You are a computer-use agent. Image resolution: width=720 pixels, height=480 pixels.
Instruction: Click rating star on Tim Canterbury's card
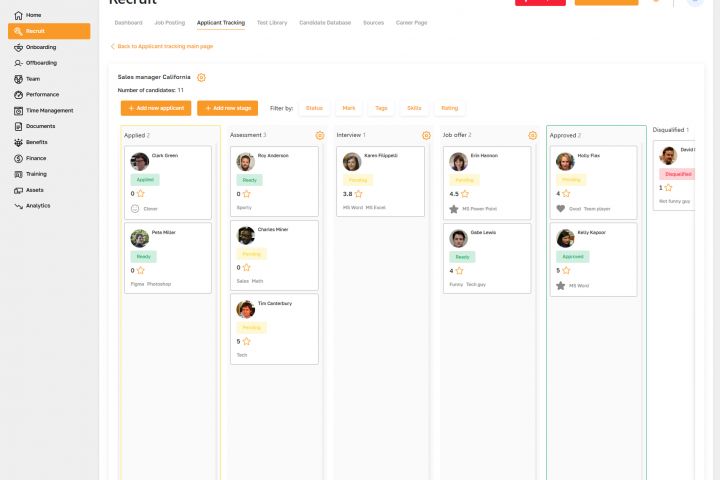(247, 341)
